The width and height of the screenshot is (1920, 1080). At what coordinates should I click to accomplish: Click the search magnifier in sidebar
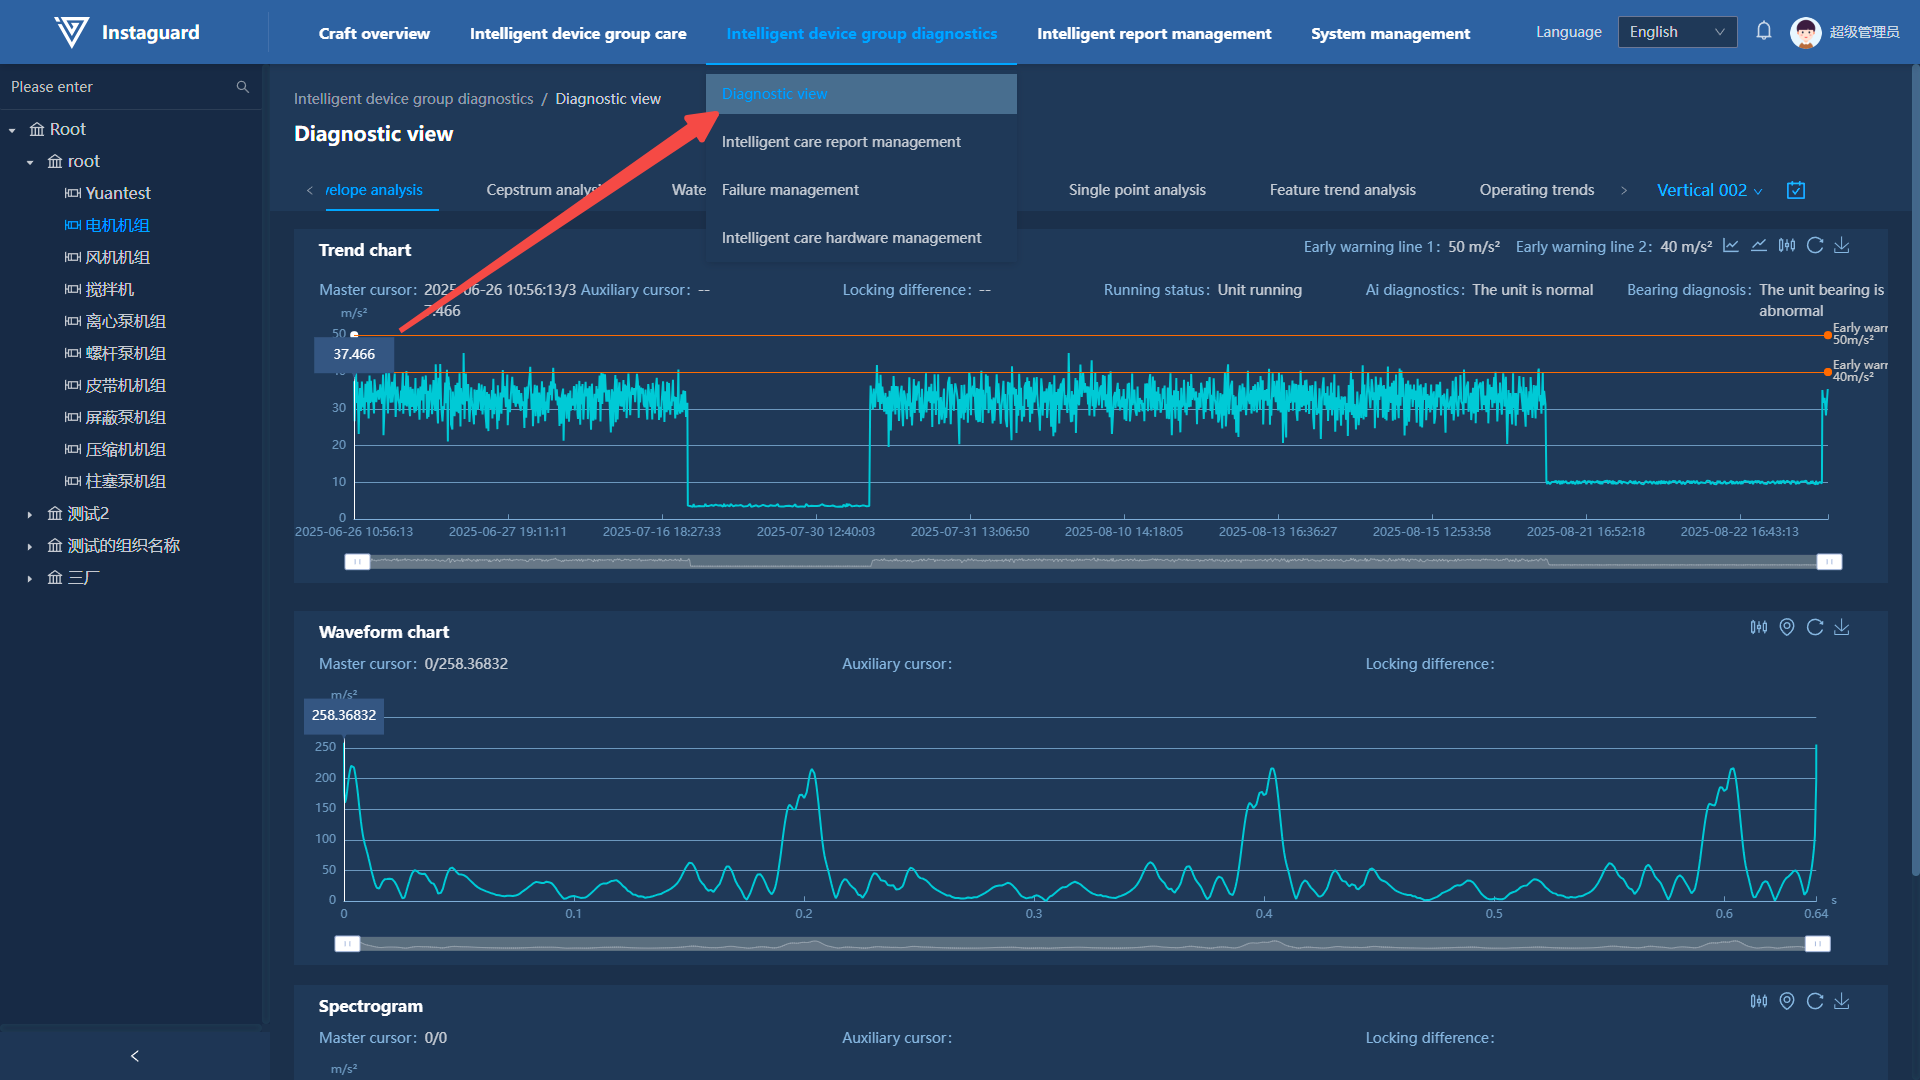pos(242,87)
